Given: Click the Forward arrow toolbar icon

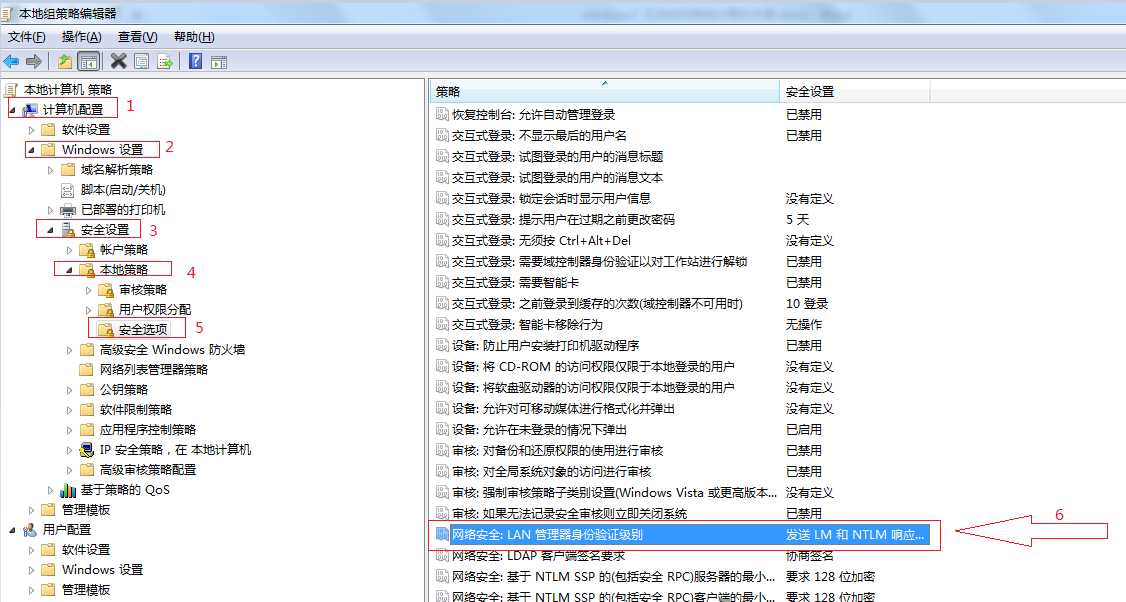Looking at the screenshot, I should (34, 62).
